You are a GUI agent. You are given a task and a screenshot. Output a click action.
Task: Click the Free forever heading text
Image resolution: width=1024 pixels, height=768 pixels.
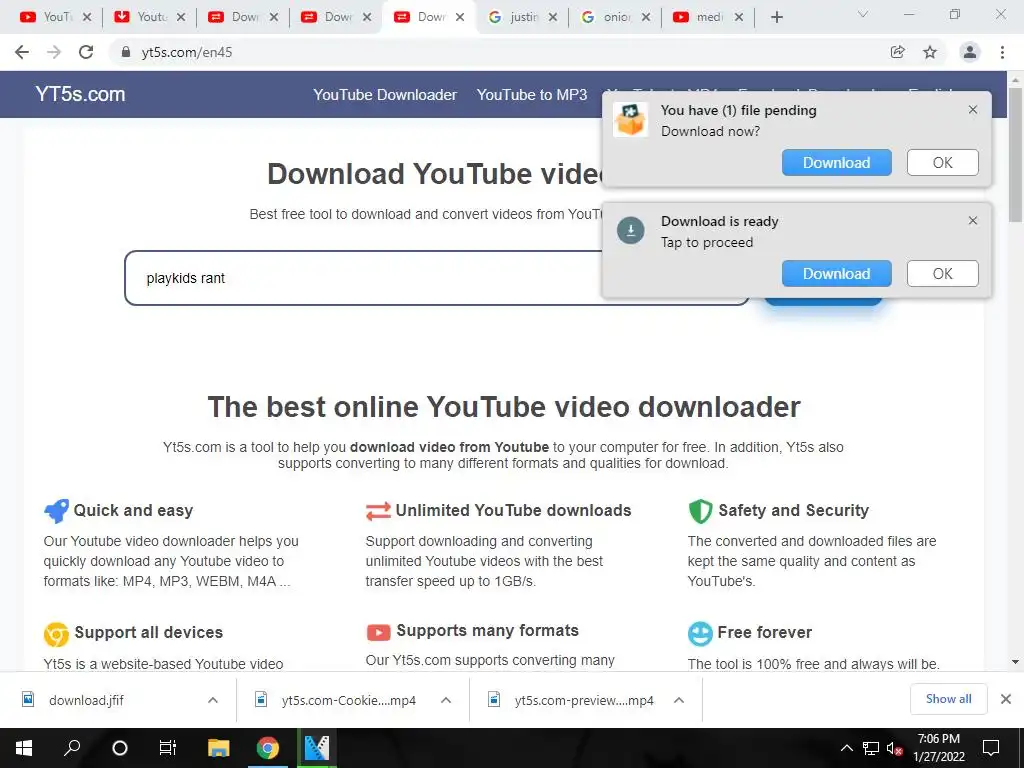(765, 632)
